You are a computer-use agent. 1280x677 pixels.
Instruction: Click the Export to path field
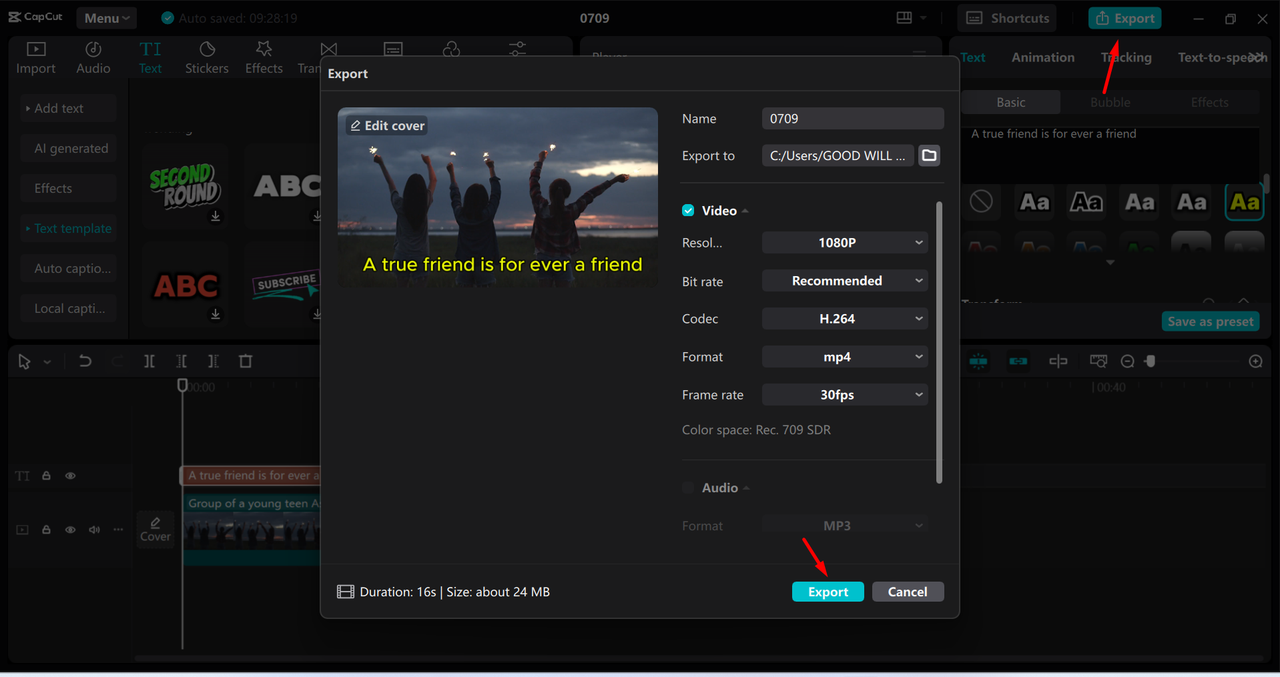coord(838,155)
